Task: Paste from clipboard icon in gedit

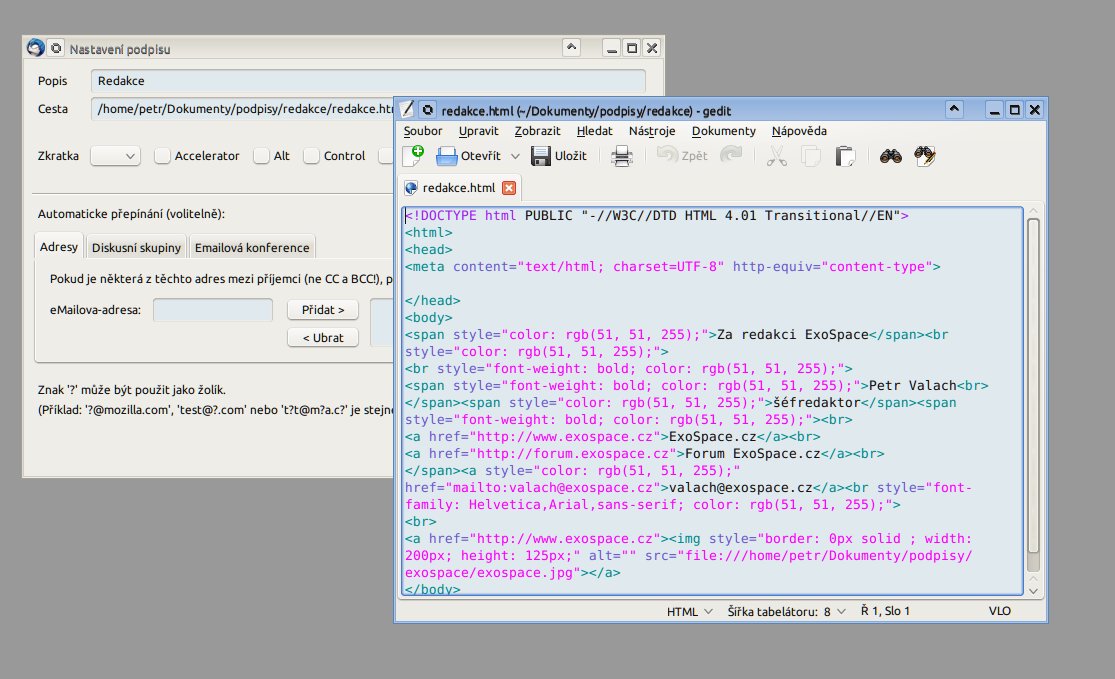Action: click(x=845, y=156)
